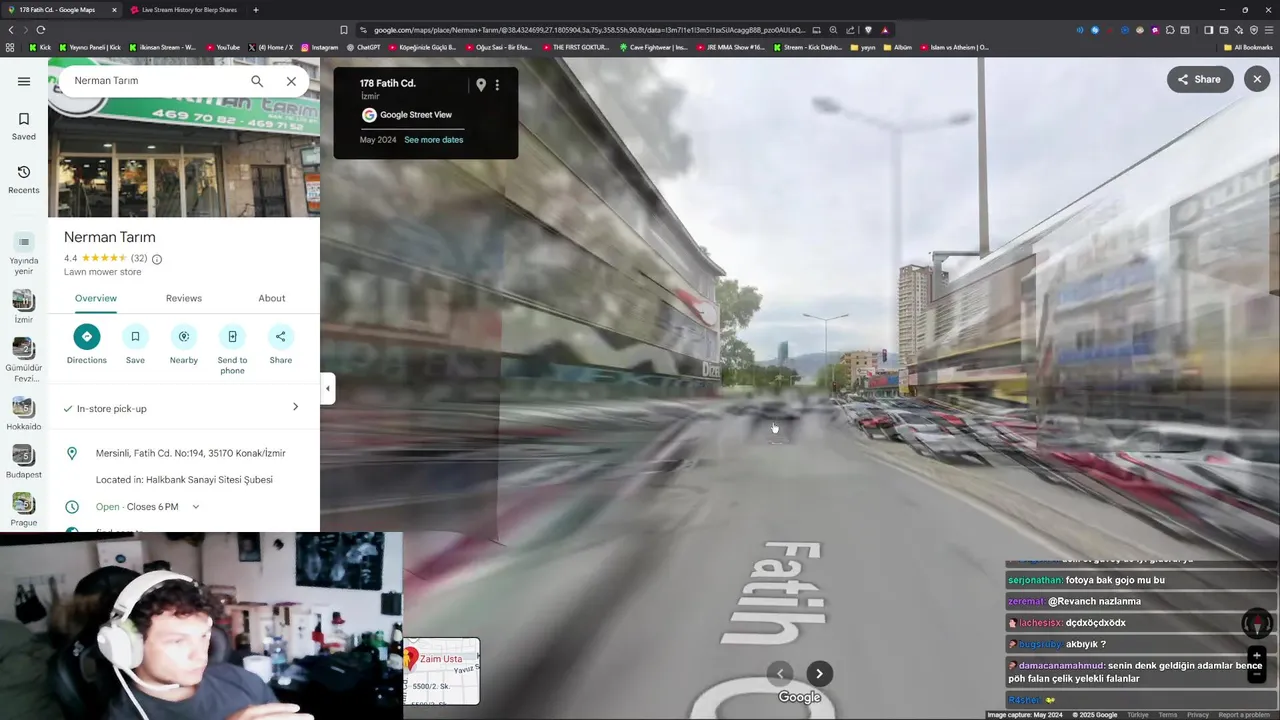Click the Nerman Tarım search input field

coord(155,81)
